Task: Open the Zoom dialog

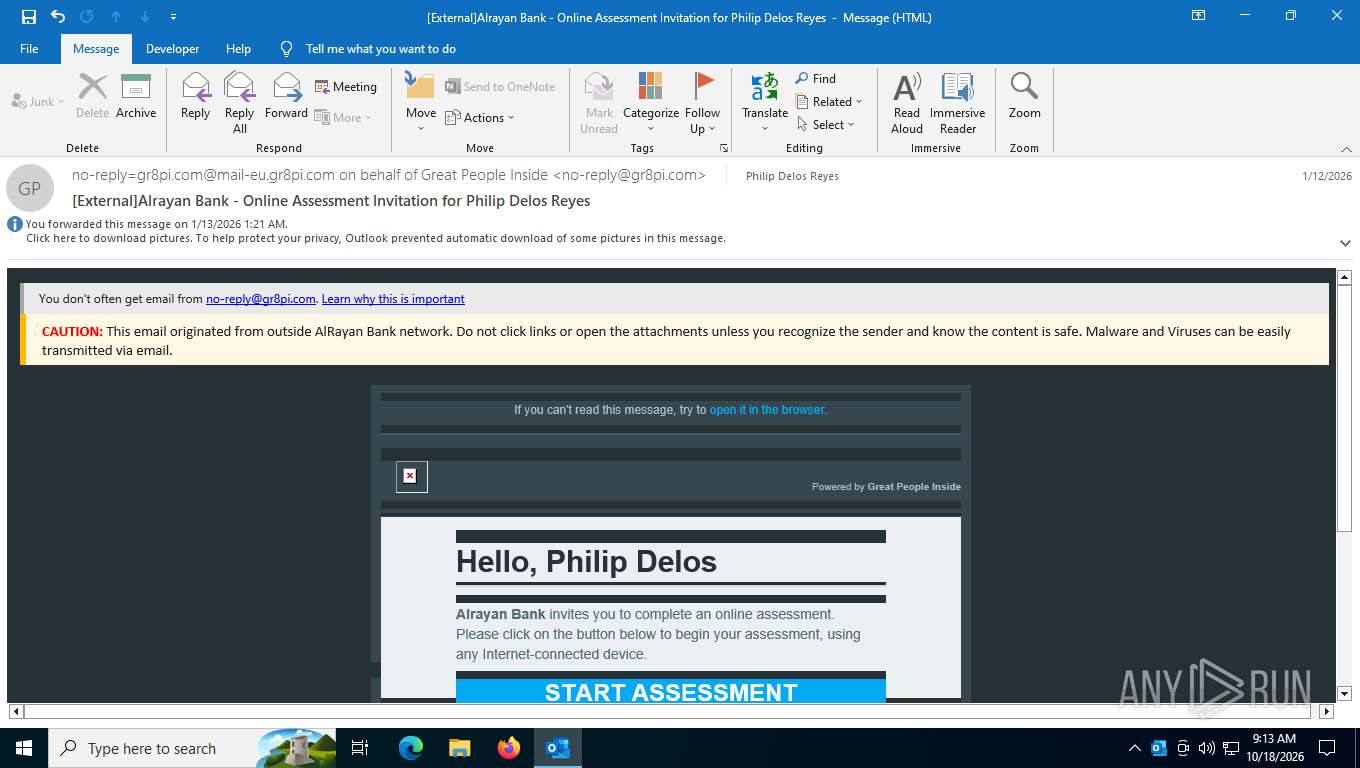Action: [x=1024, y=96]
